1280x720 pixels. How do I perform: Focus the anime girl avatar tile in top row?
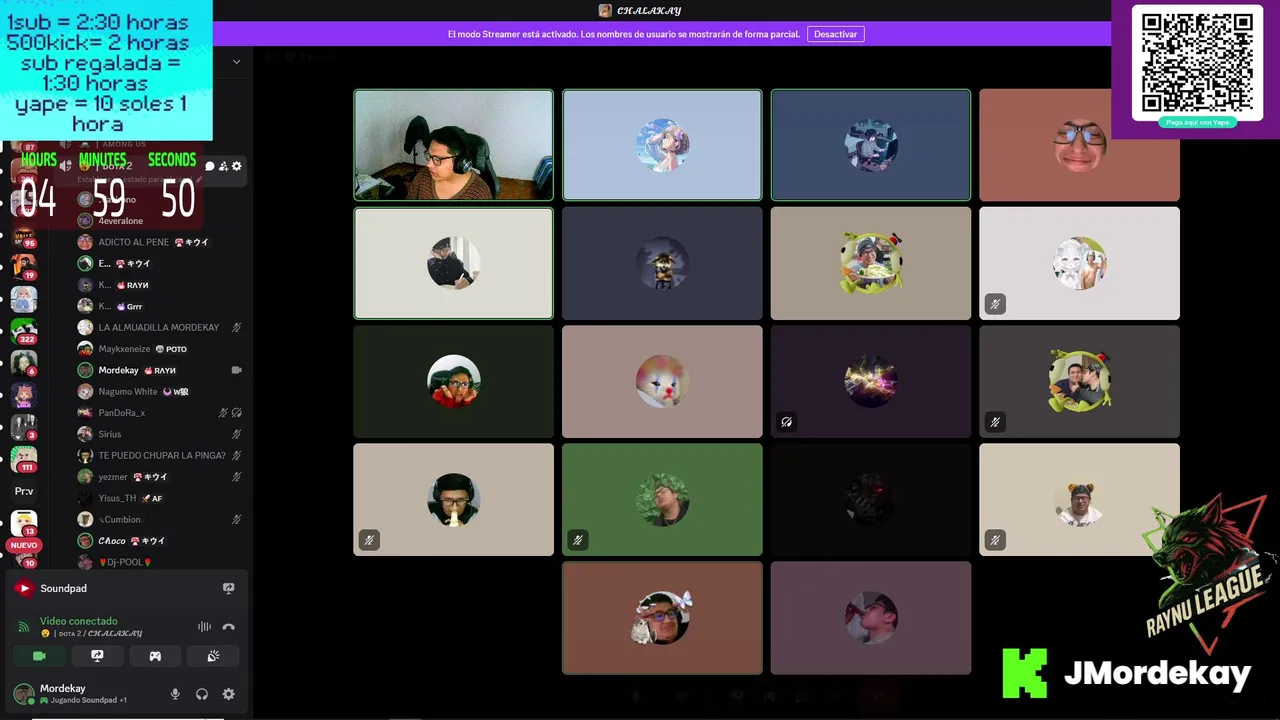coord(662,145)
